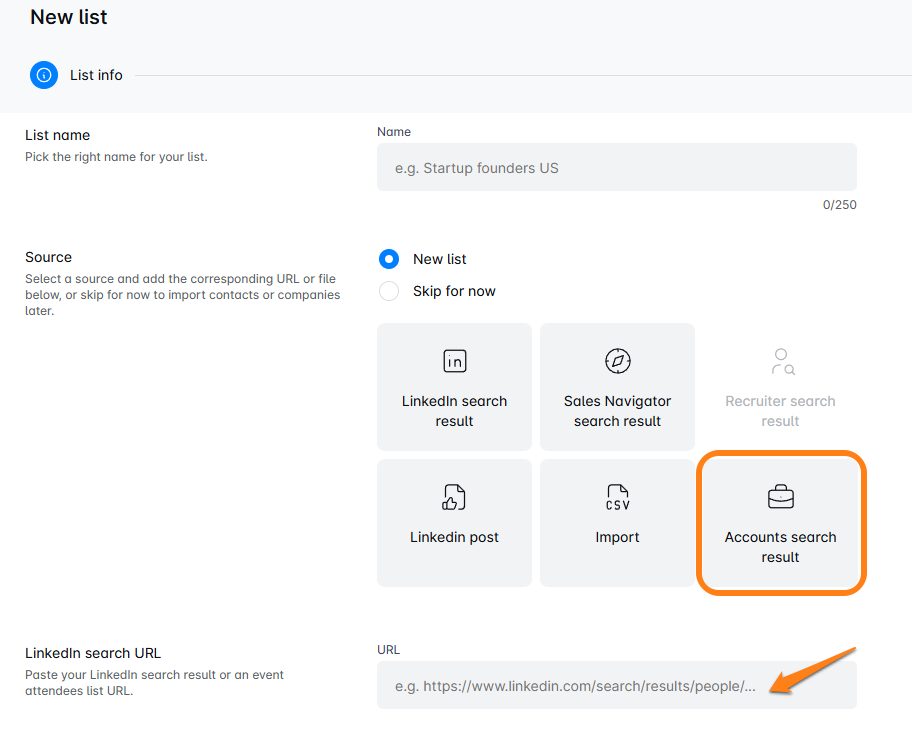Image resolution: width=912 pixels, height=729 pixels.
Task: Click the CSV file Import icon
Action: 617,497
